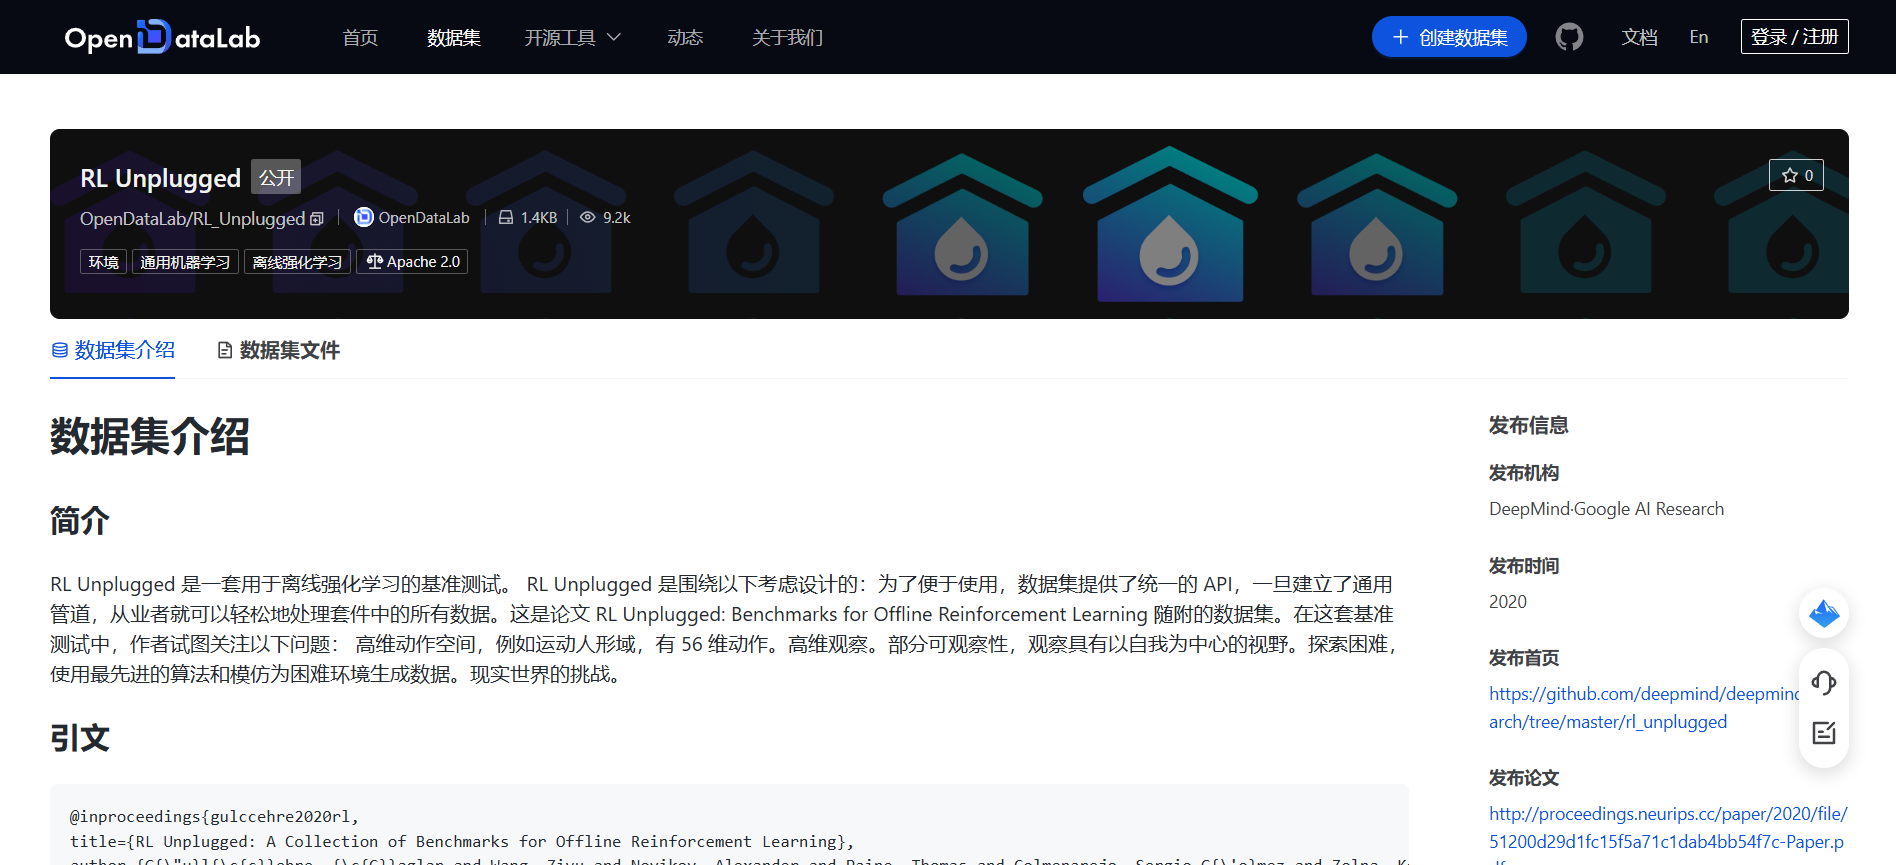1896x865 pixels.
Task: Click the 通用机器学习 tag
Action: tap(185, 262)
